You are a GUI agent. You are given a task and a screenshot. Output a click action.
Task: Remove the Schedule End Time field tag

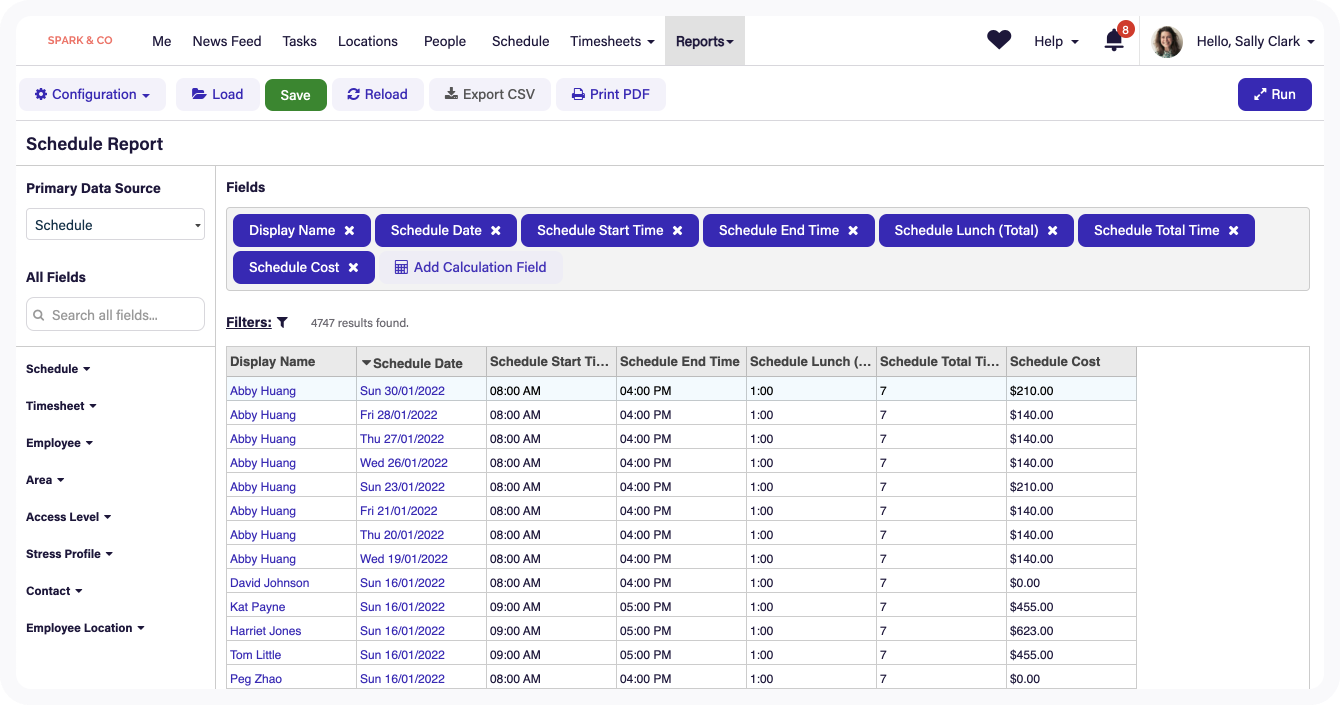point(853,230)
